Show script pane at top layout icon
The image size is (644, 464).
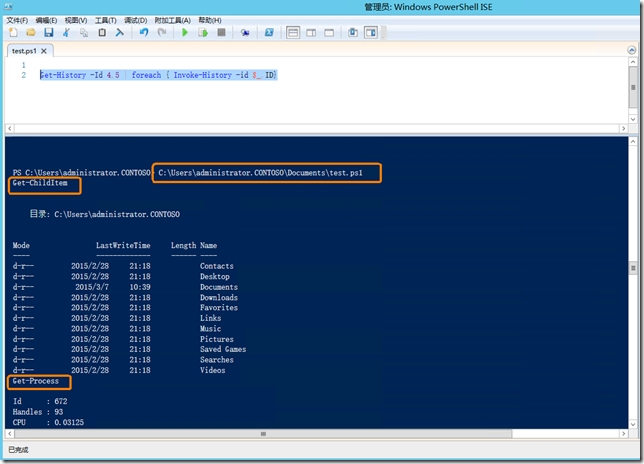293,32
